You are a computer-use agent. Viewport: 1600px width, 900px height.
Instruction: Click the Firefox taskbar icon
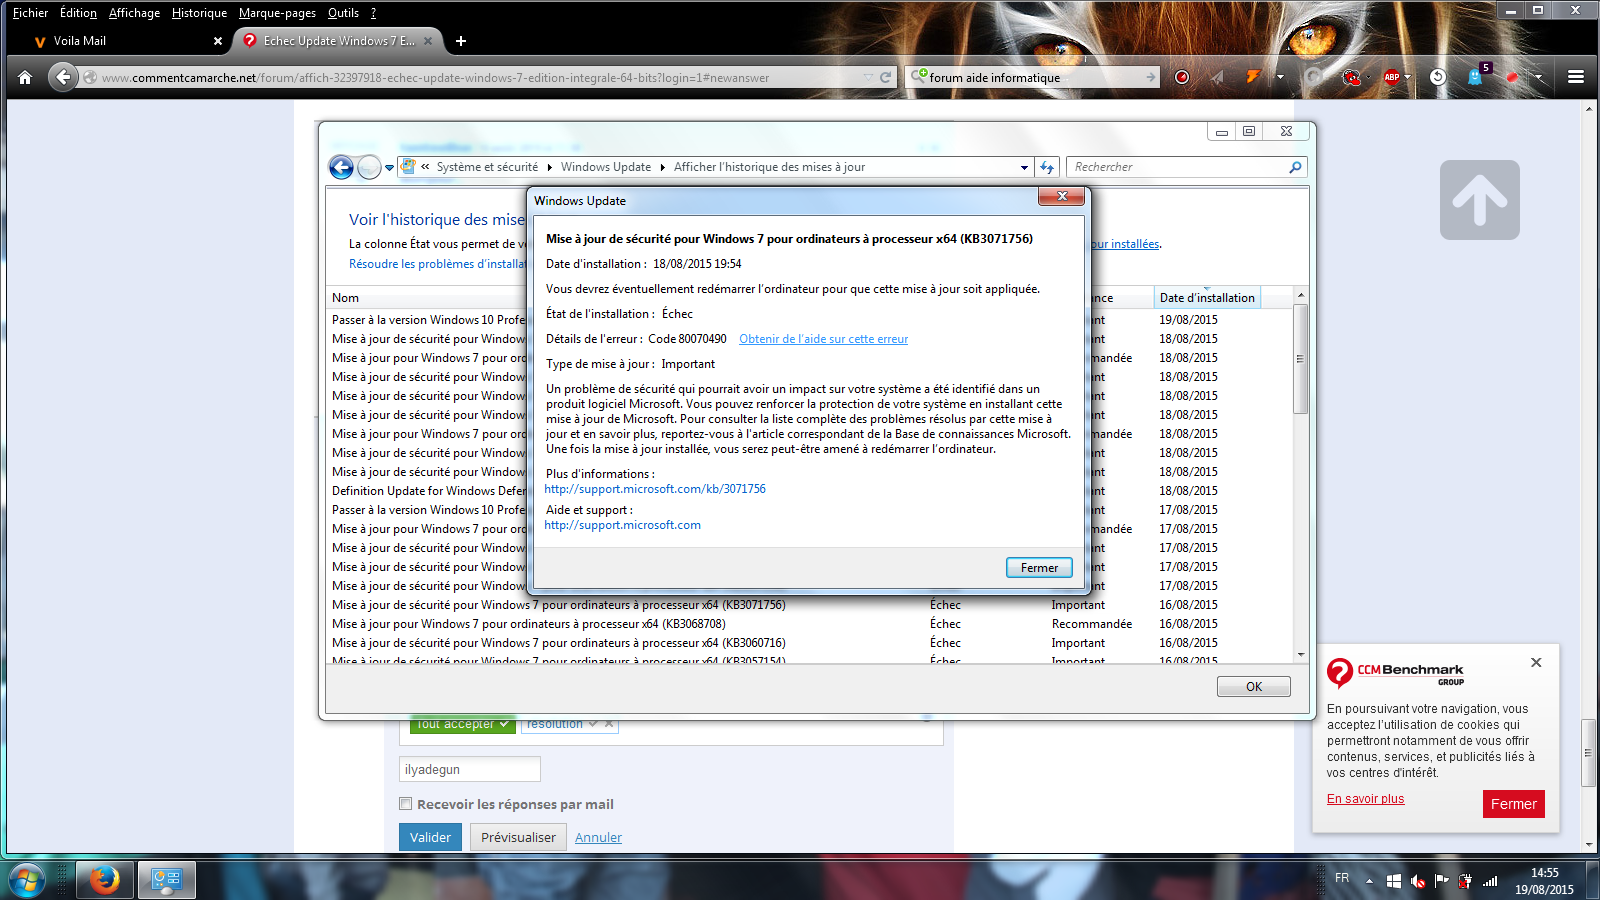click(x=105, y=880)
